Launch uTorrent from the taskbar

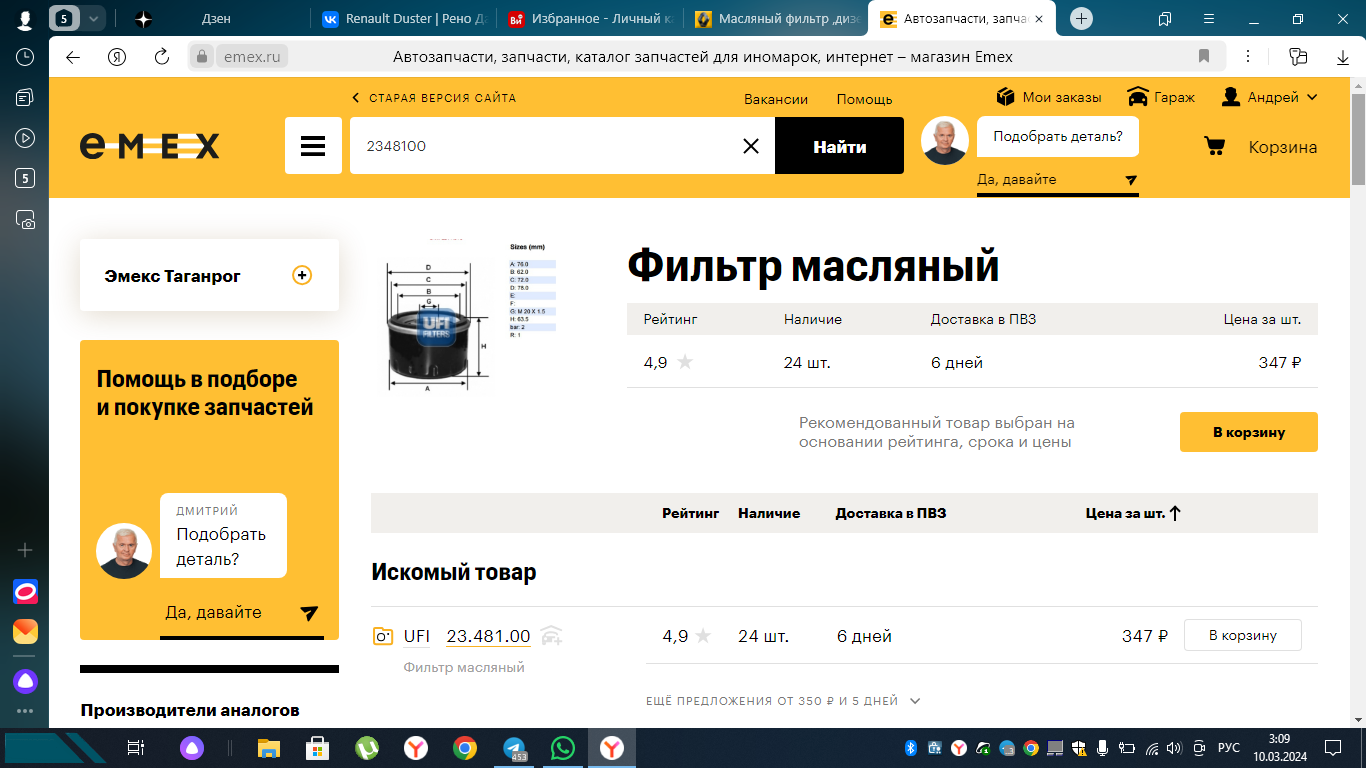[x=367, y=748]
